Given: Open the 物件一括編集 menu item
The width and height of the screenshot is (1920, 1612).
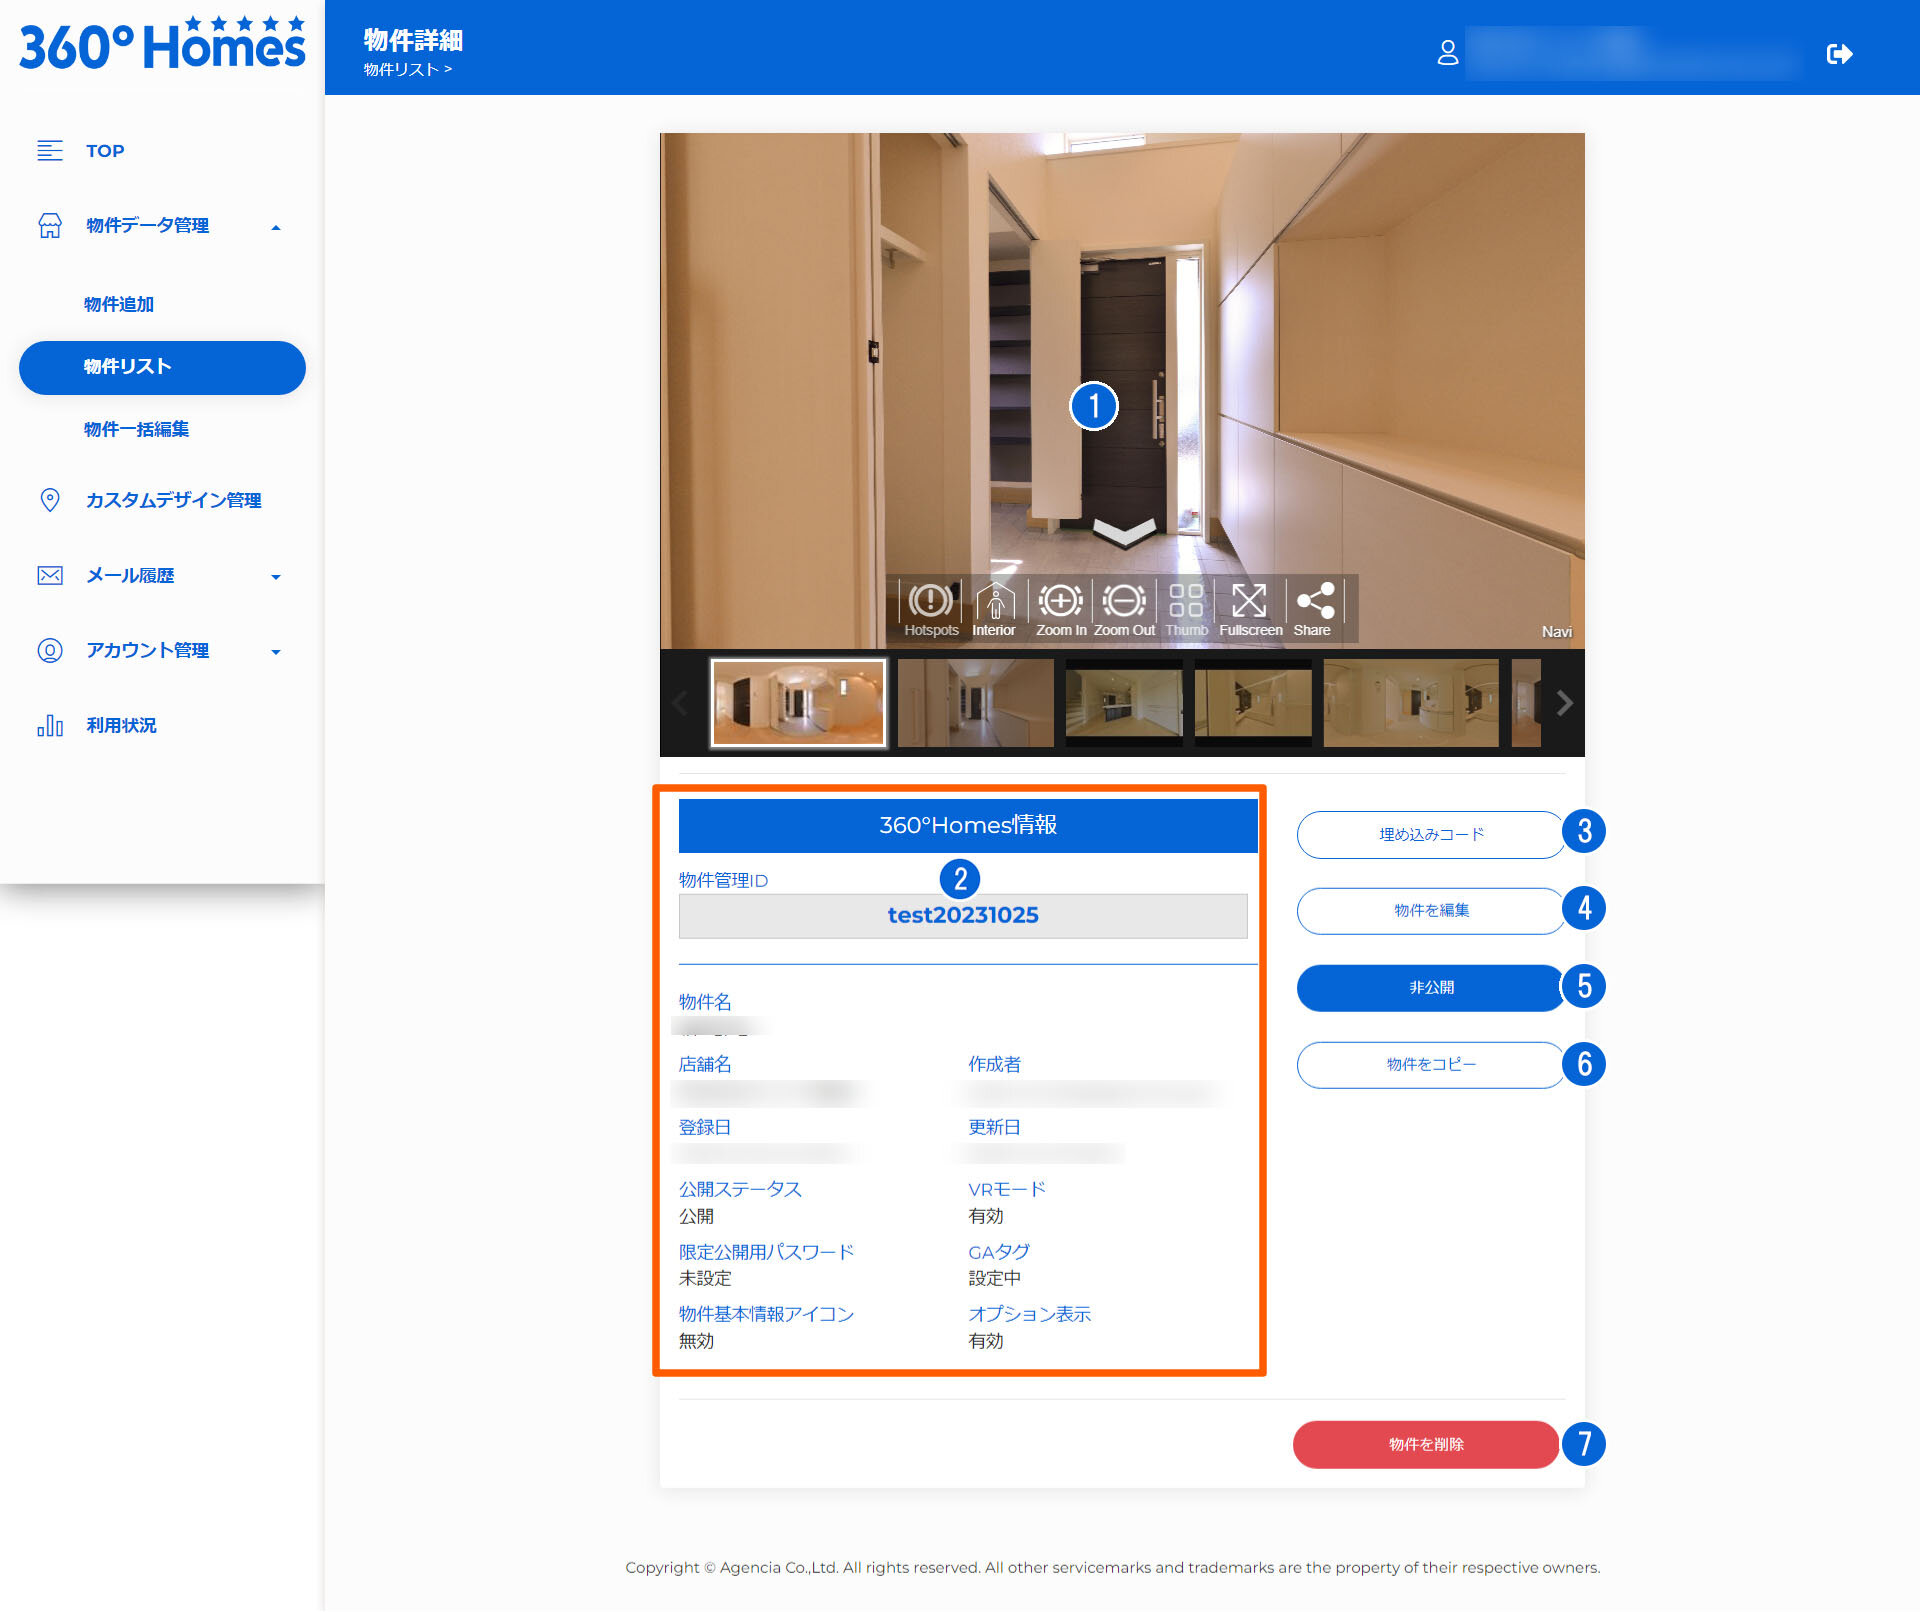Looking at the screenshot, I should [136, 429].
